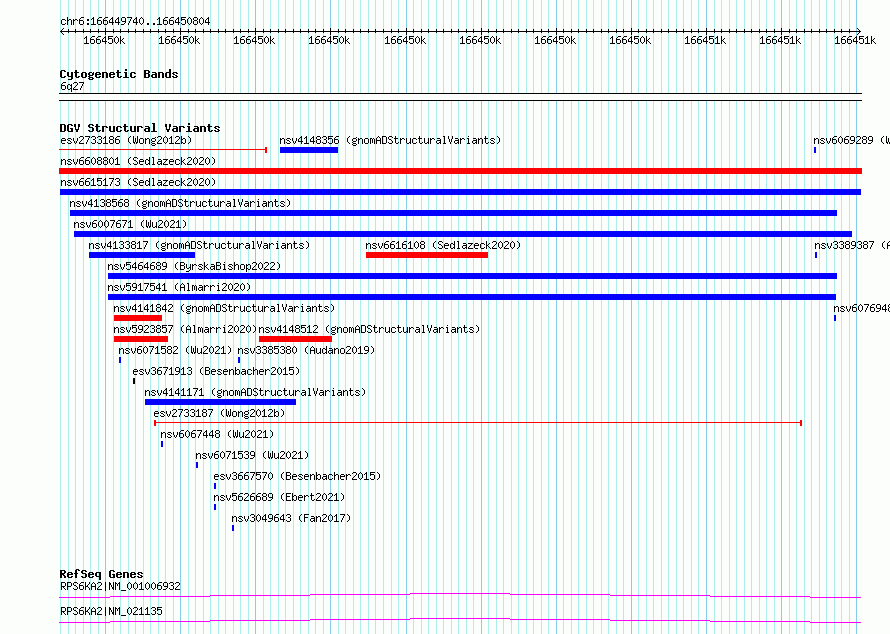Viewport: 890px width, 634px height.
Task: Click the nsv5464689 (ByrskaBishop2022) label
Action: 194,266
